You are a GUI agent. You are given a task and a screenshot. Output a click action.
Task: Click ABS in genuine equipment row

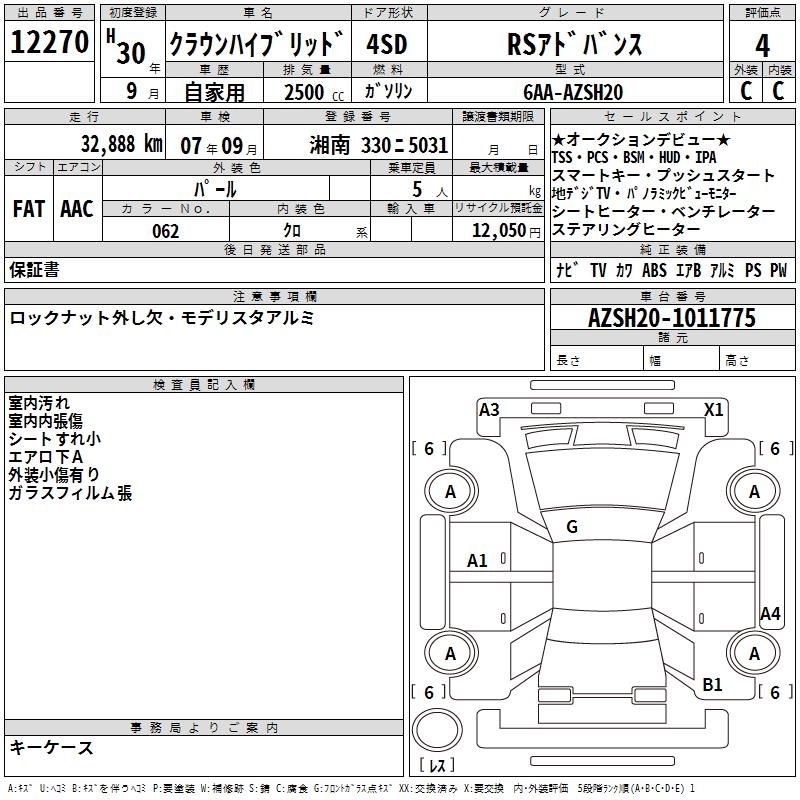[654, 270]
